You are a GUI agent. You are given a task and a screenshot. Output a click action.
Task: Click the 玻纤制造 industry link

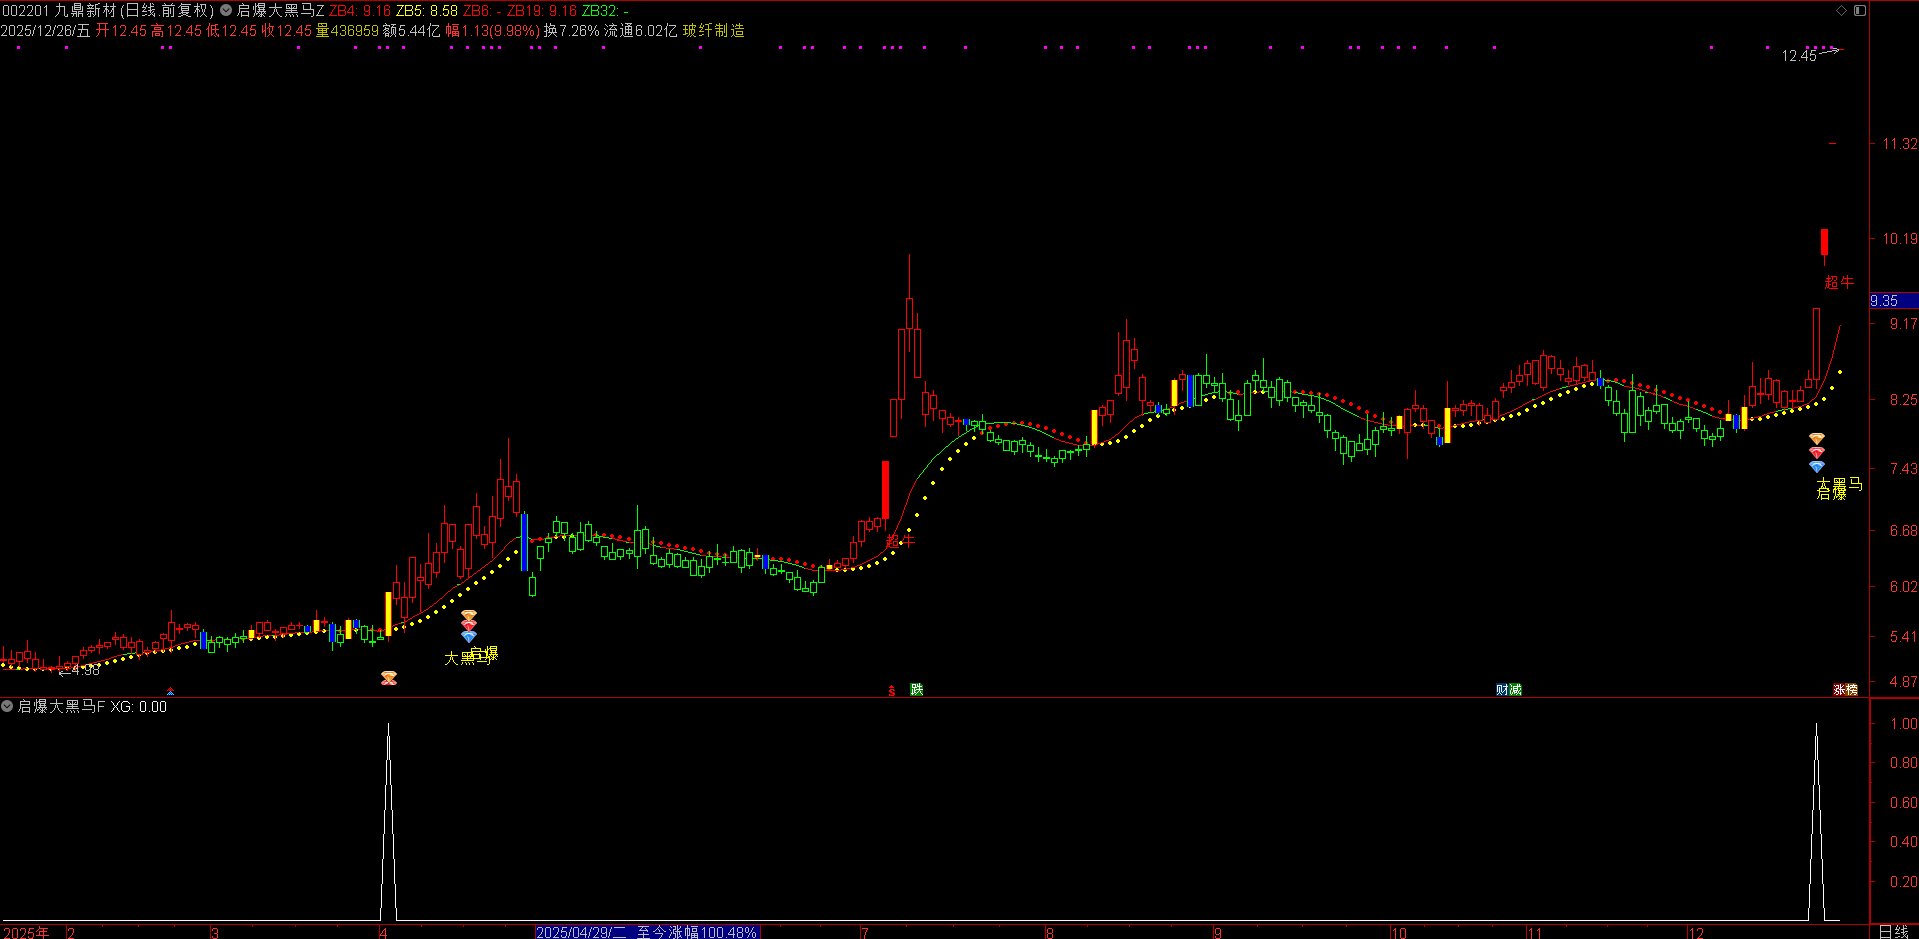click(714, 31)
